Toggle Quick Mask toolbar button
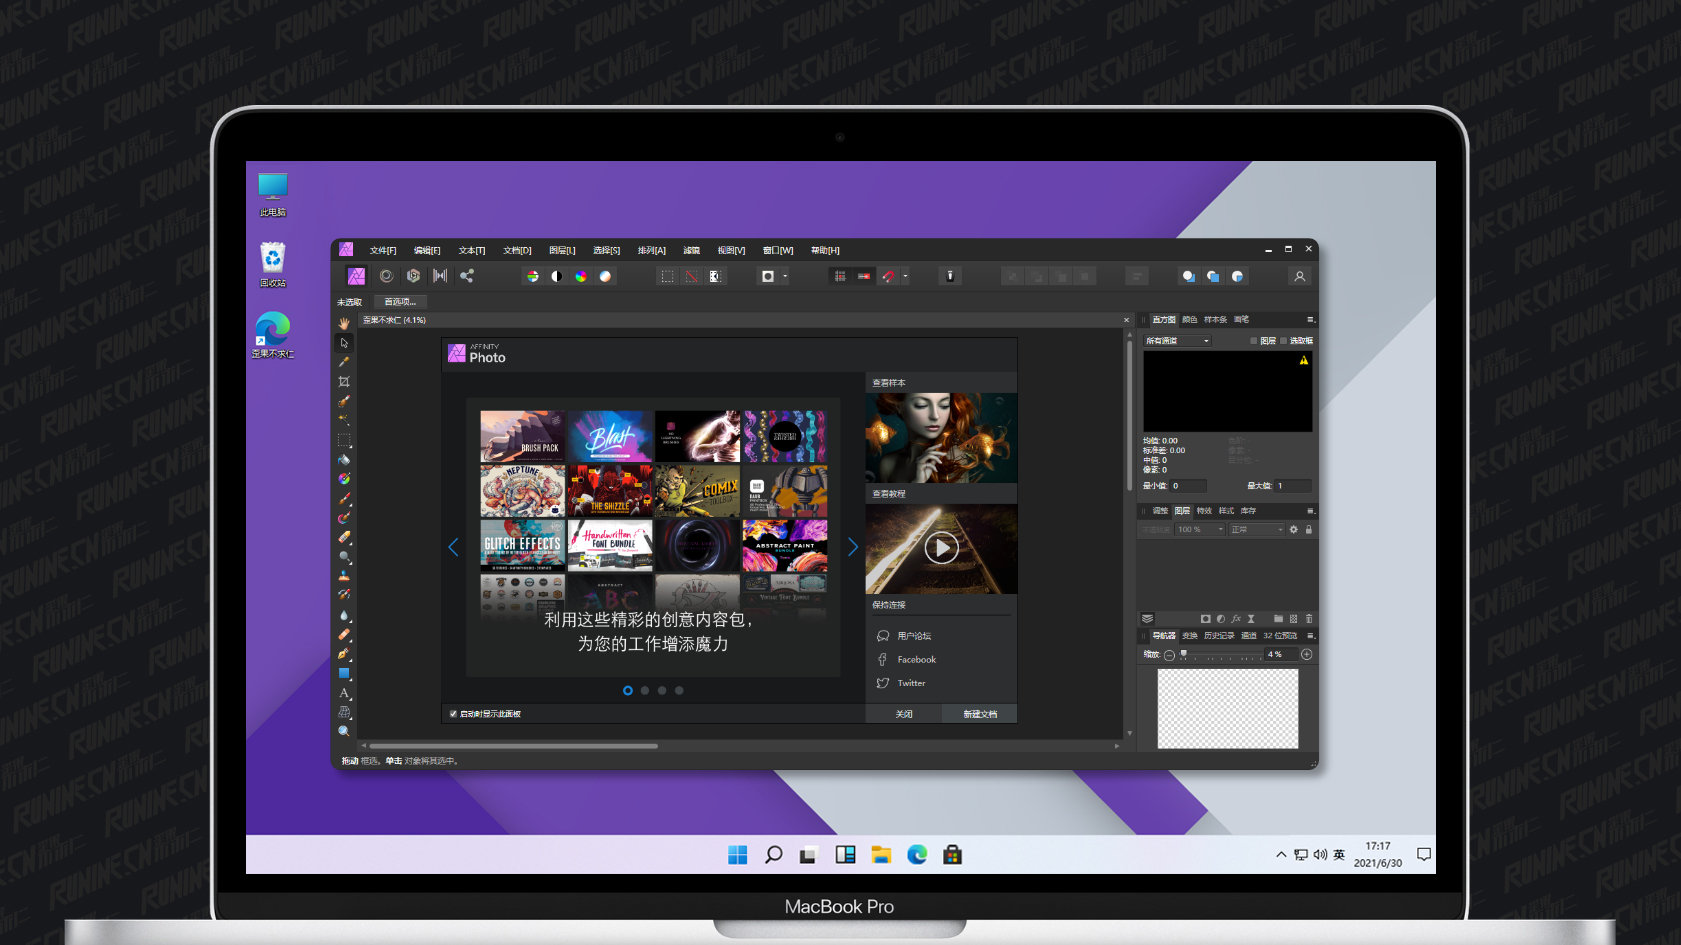 (768, 277)
